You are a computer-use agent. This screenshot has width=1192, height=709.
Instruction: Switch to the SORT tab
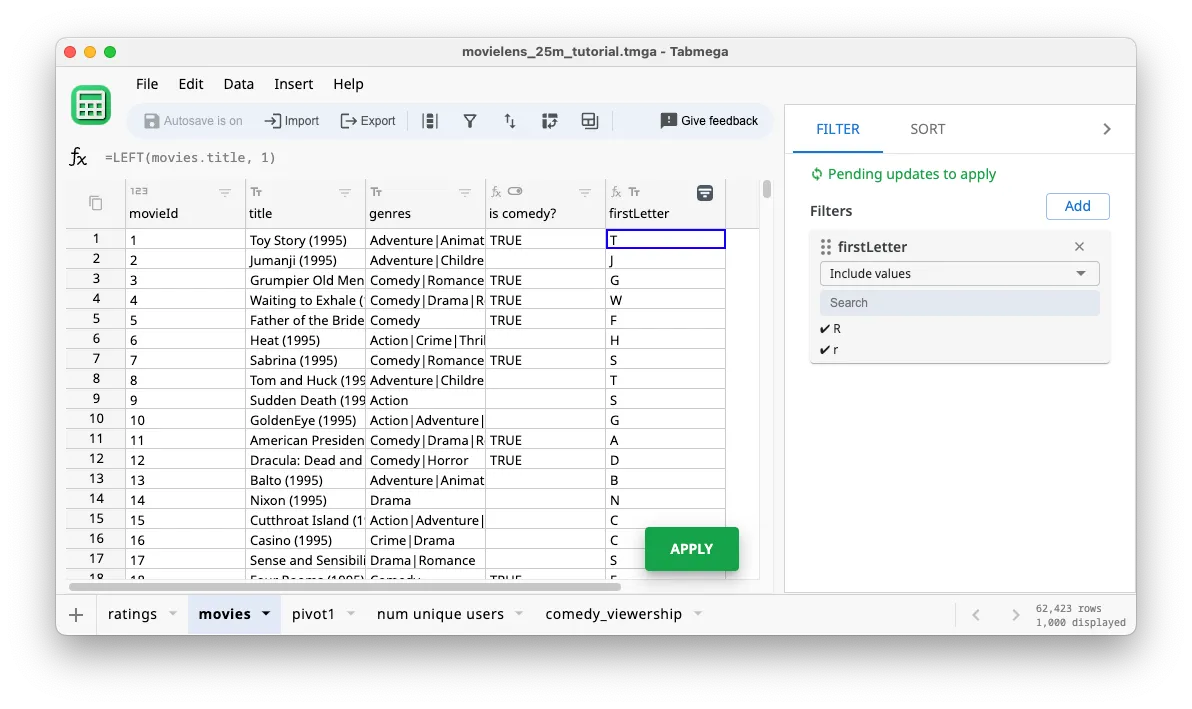(x=927, y=129)
